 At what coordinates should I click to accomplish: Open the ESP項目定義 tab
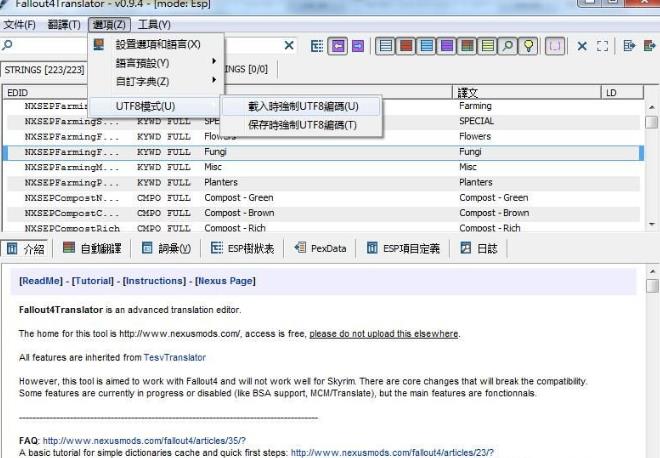coord(403,249)
